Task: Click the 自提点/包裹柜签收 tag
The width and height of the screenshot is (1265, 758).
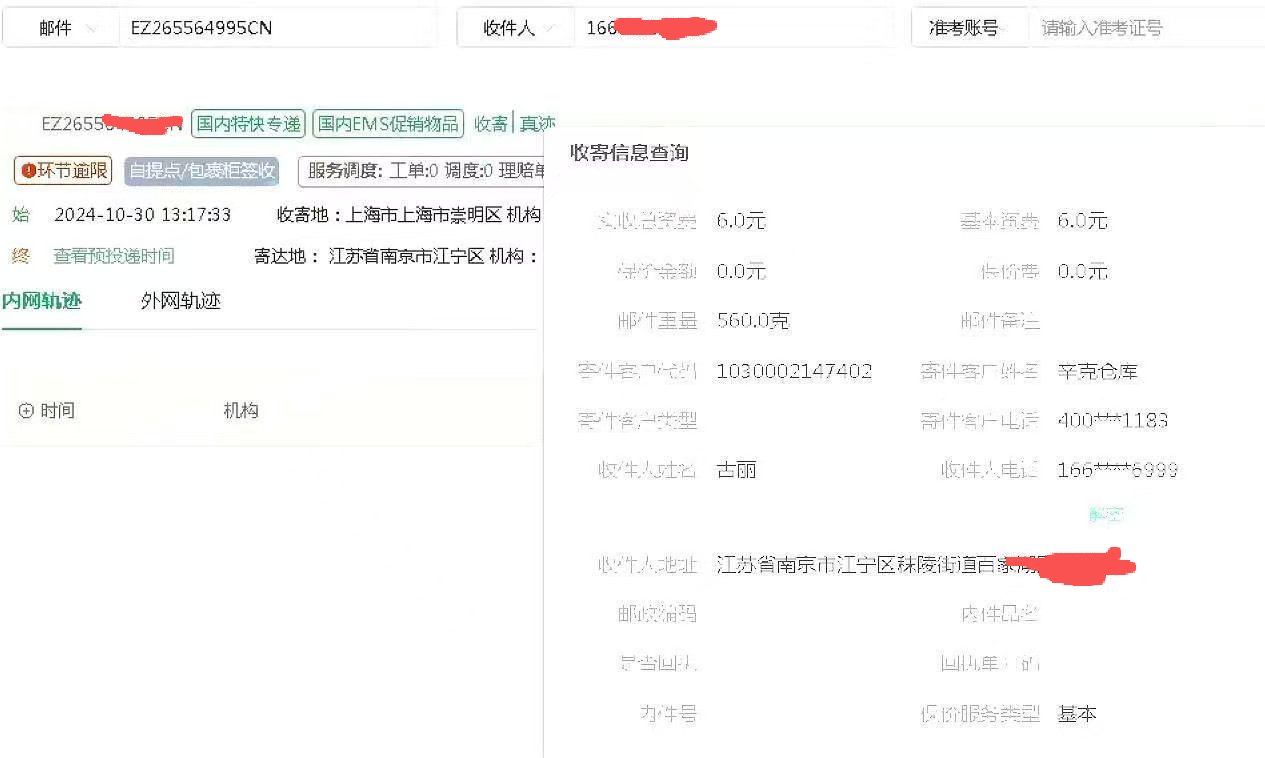Action: [200, 171]
